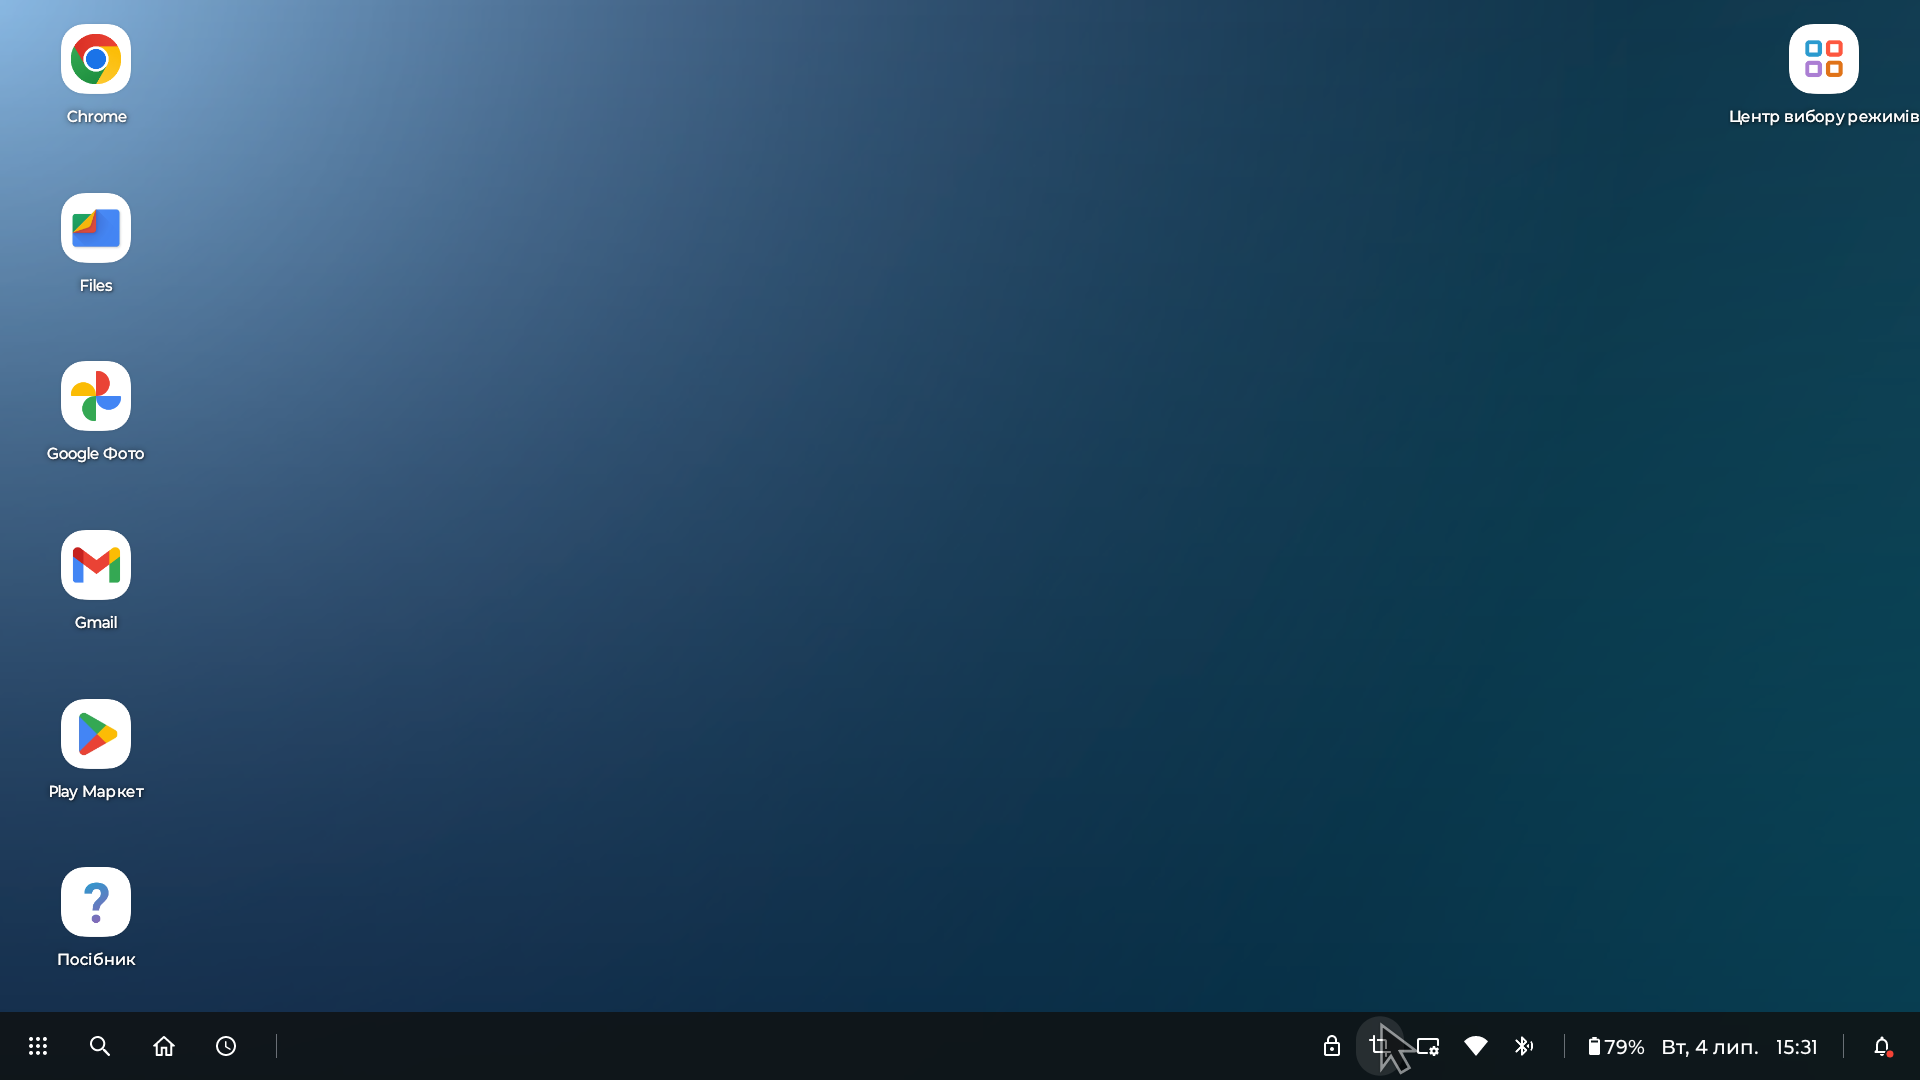Click the taskbar search icon
The height and width of the screenshot is (1080, 1920).
(x=100, y=1046)
